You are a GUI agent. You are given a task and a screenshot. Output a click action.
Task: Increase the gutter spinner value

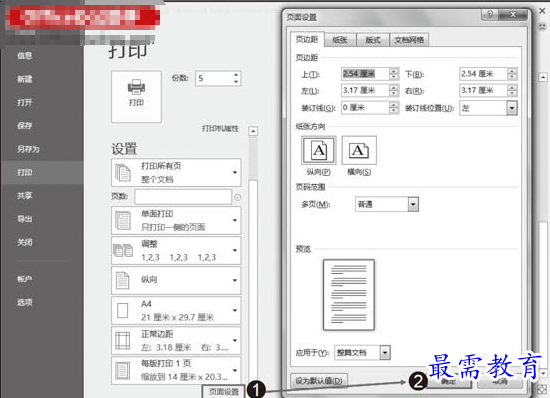394,104
